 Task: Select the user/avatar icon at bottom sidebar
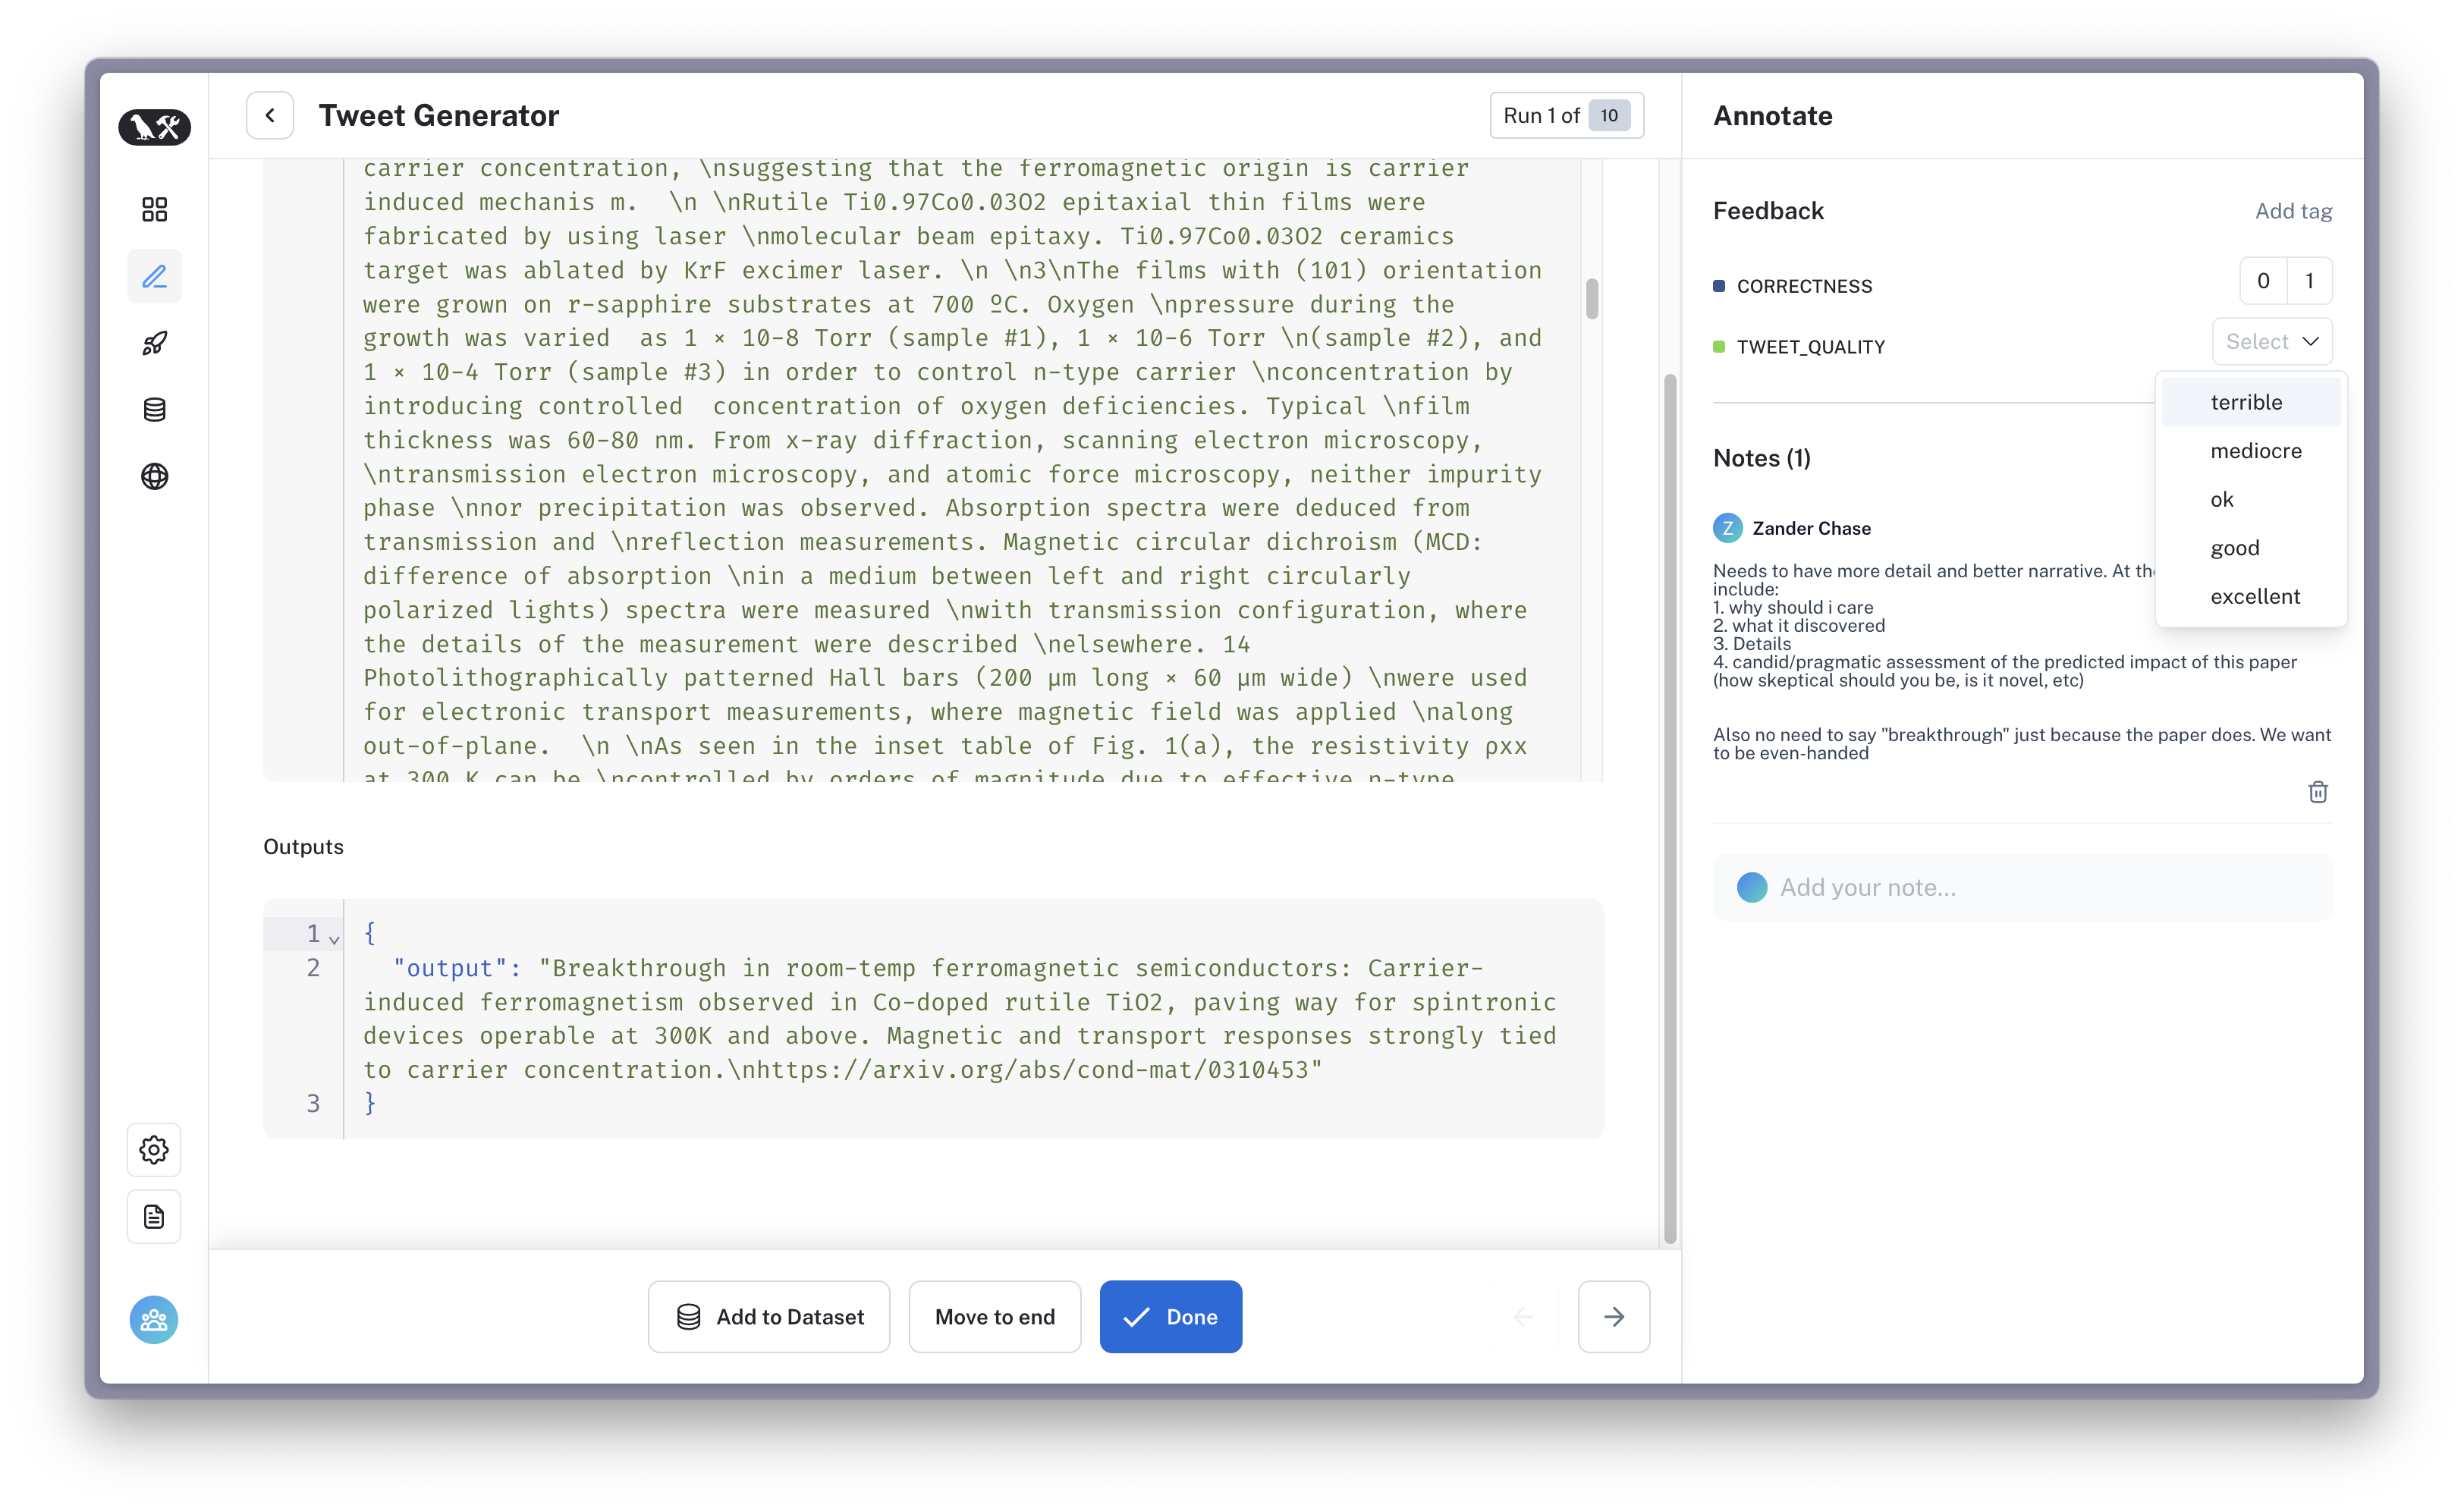click(155, 1319)
